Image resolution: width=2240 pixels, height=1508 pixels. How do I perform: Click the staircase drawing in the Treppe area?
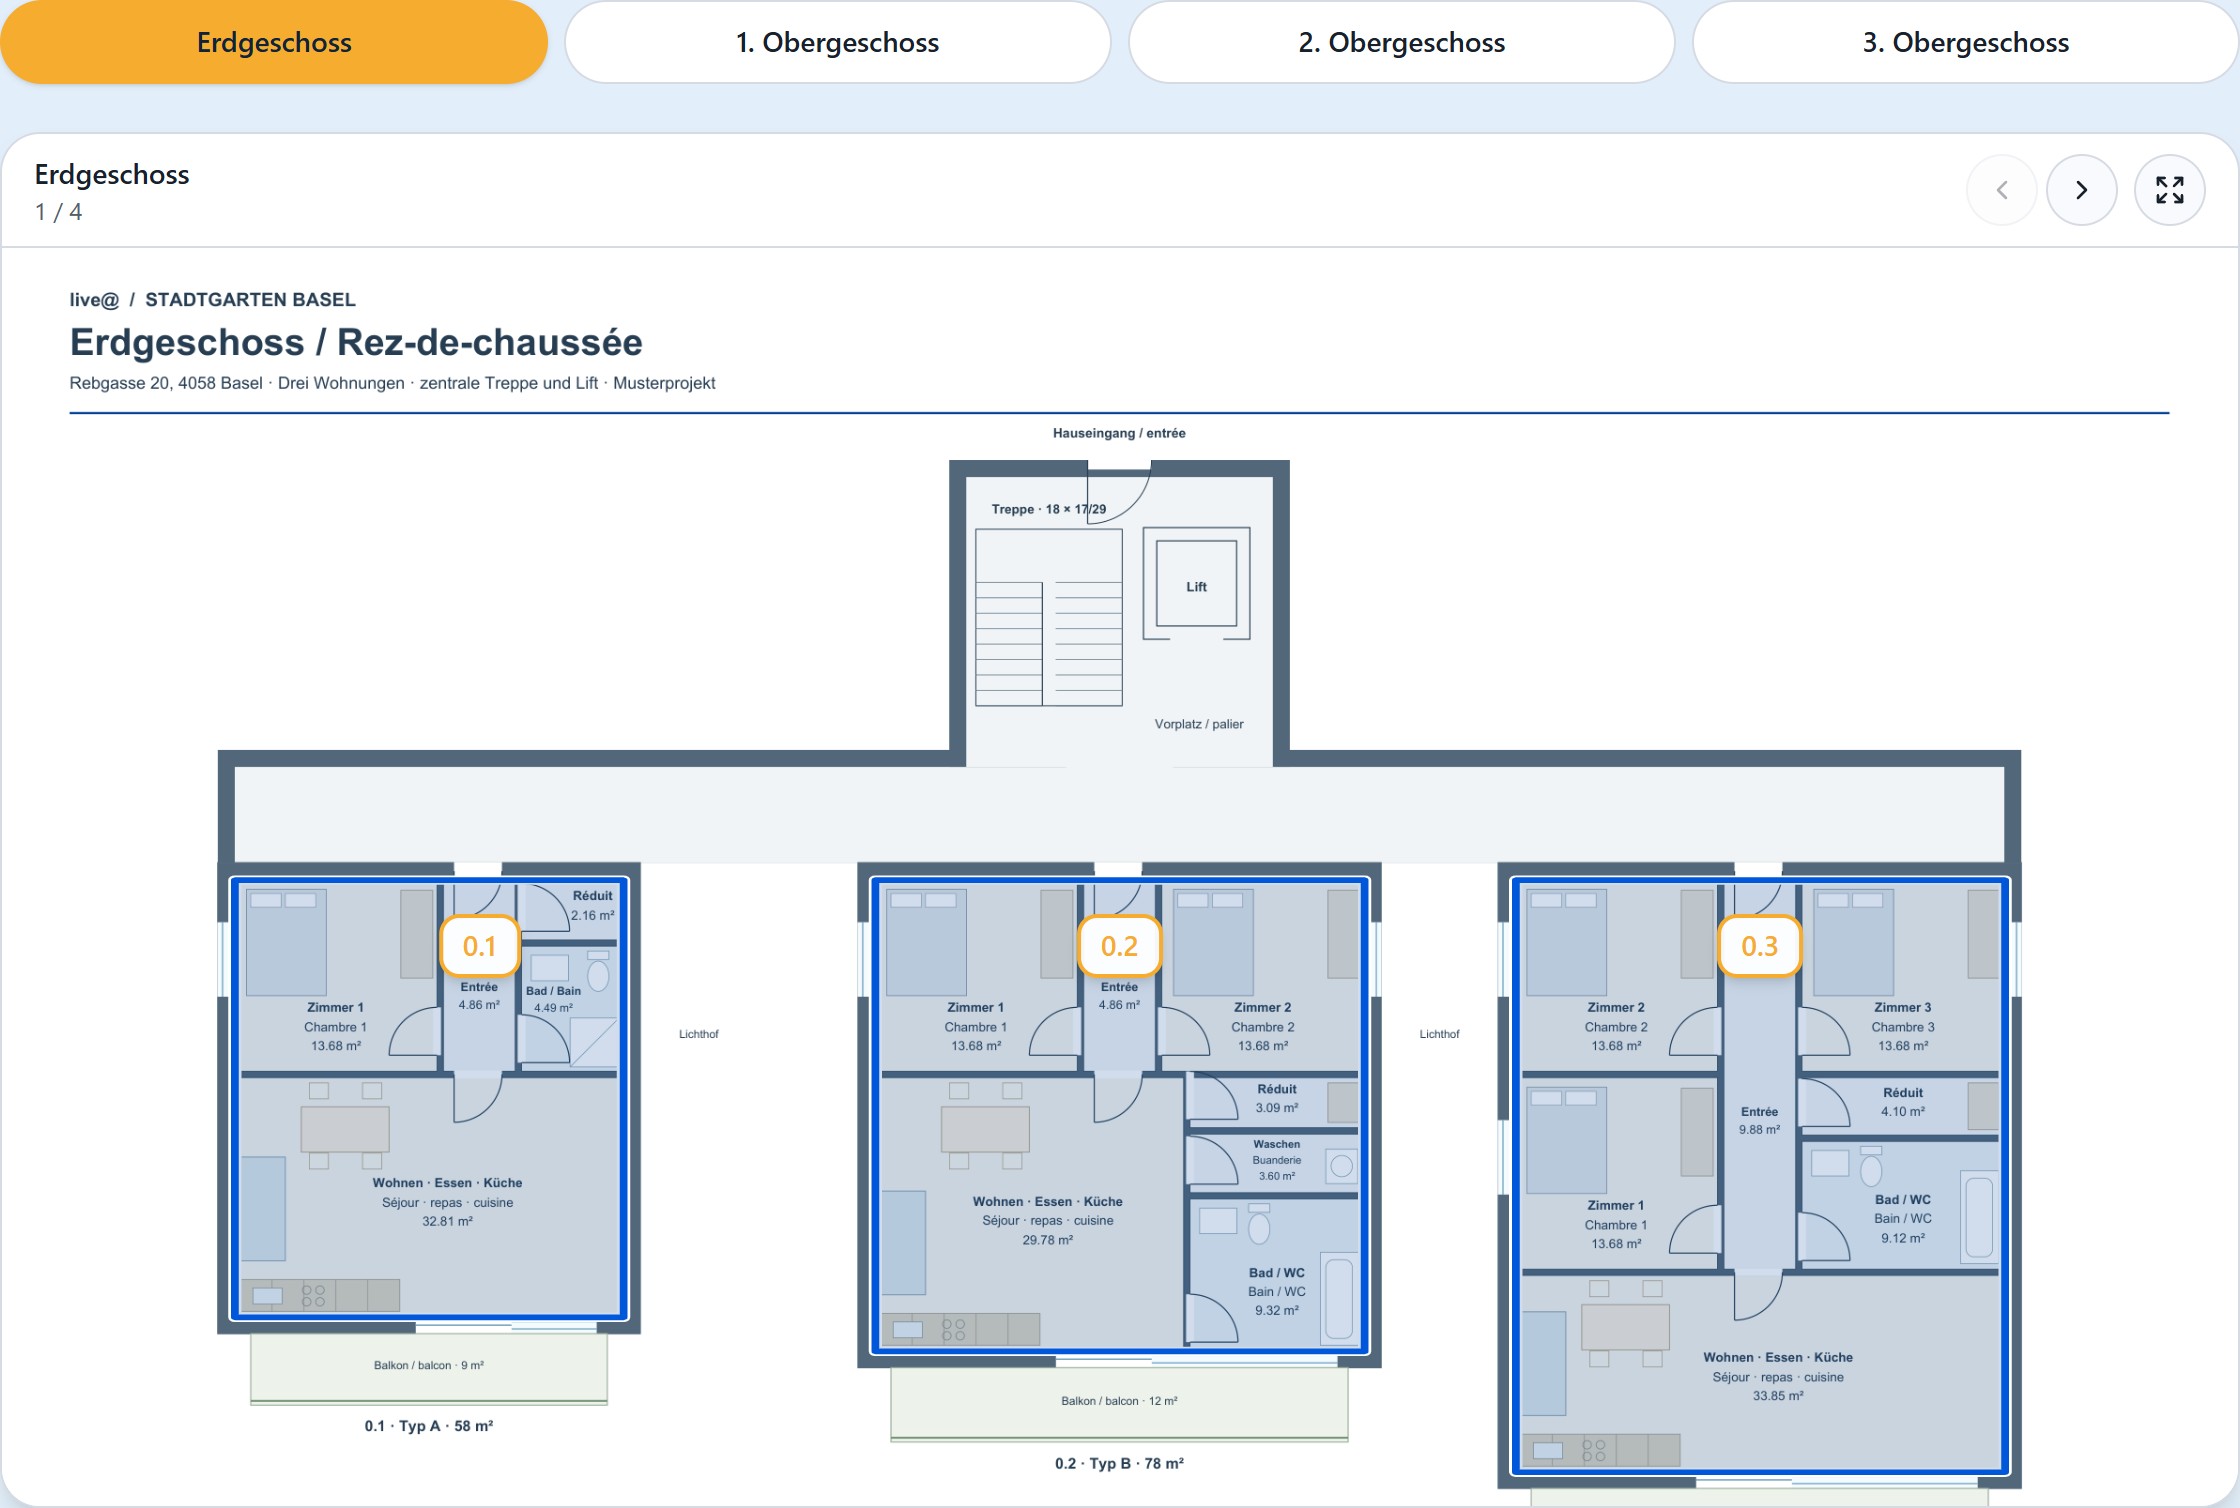[1049, 618]
